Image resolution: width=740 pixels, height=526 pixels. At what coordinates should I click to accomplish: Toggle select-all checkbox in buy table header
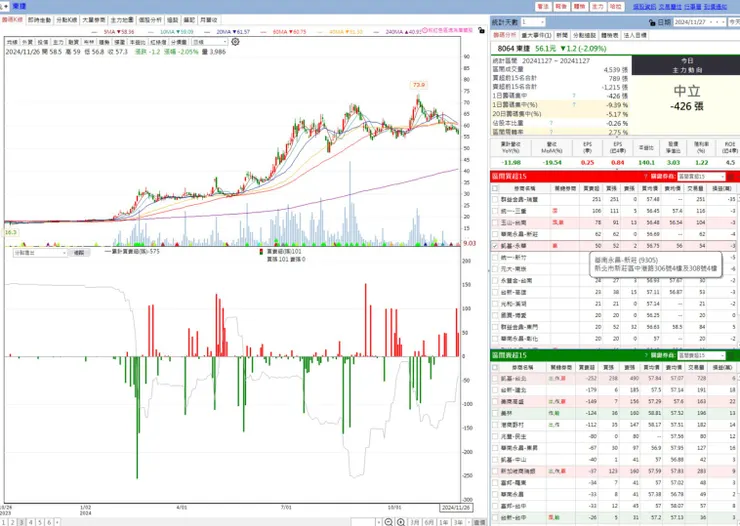point(495,188)
